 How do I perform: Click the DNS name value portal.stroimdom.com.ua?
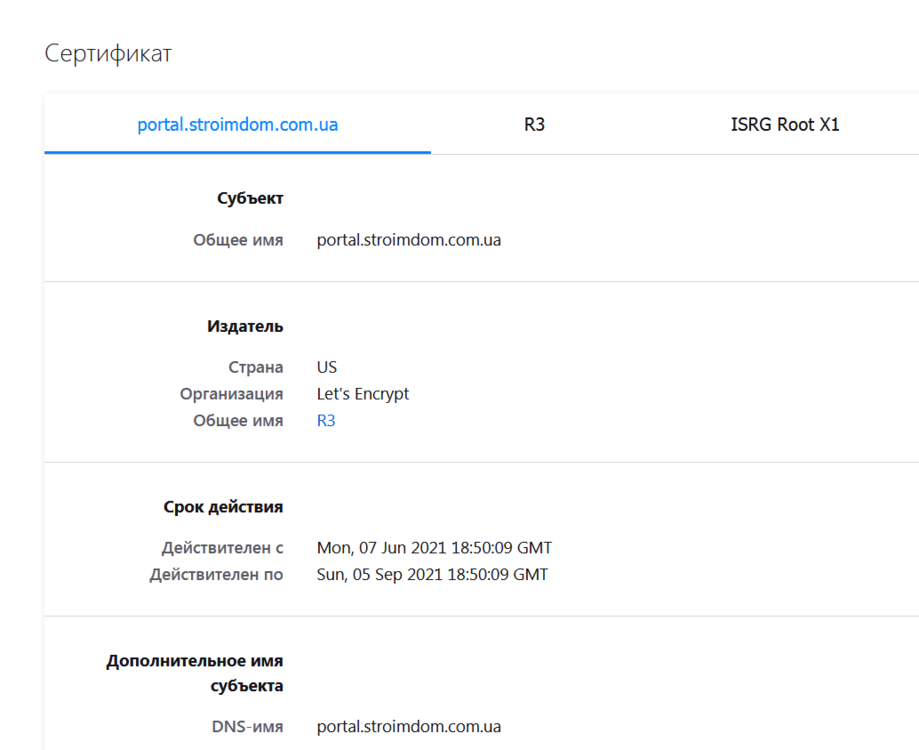[x=408, y=727]
